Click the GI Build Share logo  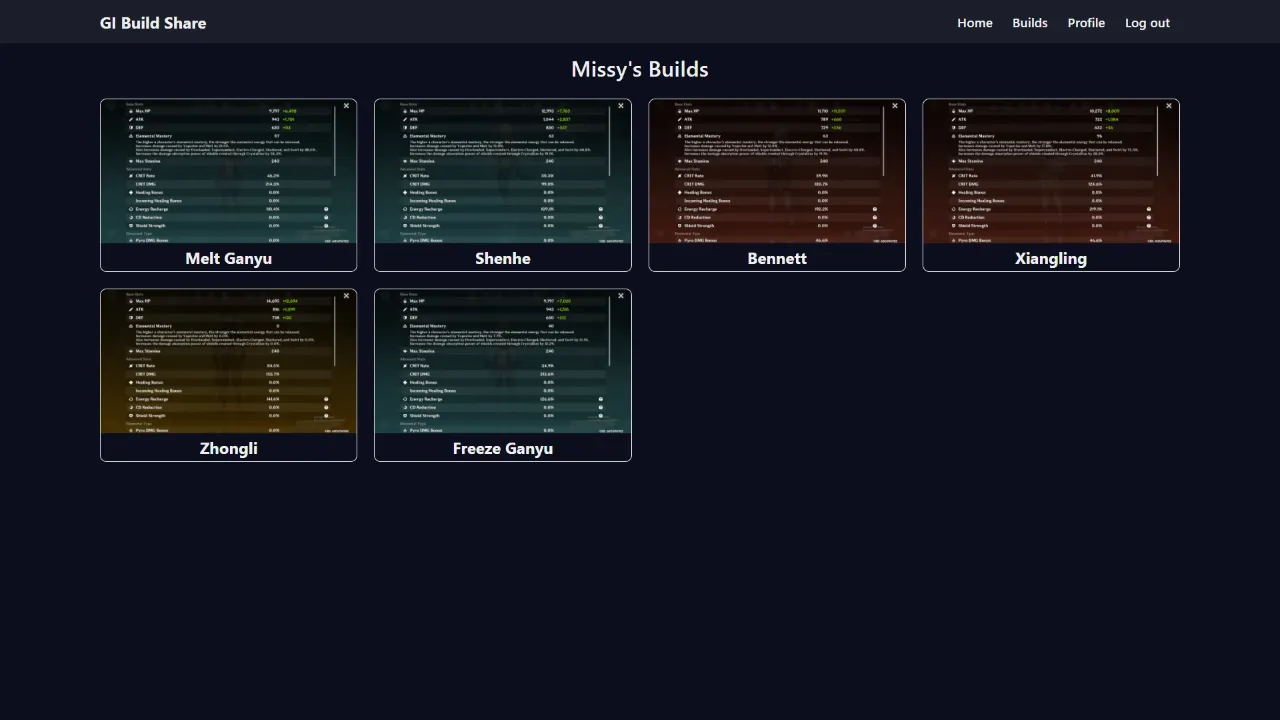(153, 23)
